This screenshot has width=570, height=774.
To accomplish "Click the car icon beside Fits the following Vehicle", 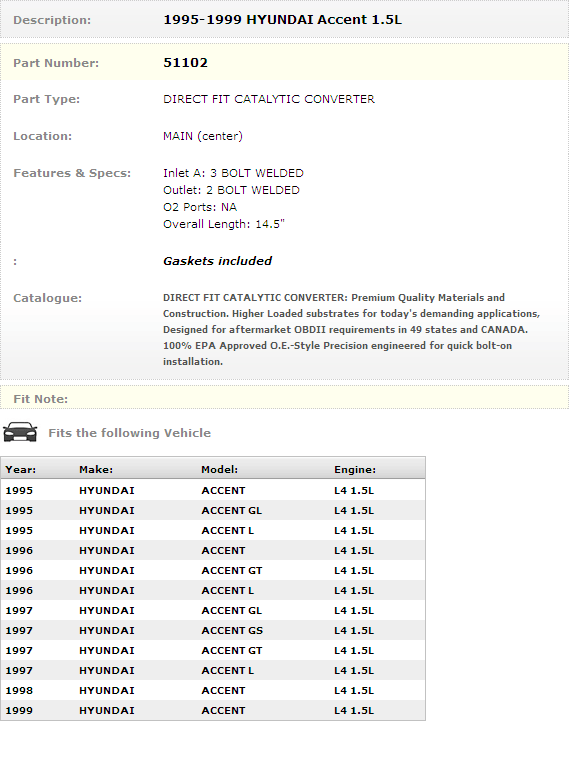I will coord(20,432).
